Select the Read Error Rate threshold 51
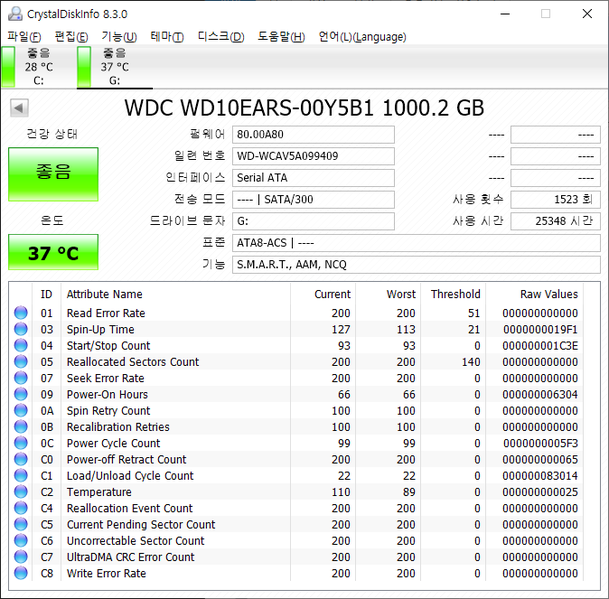609x599 pixels. coord(474,313)
